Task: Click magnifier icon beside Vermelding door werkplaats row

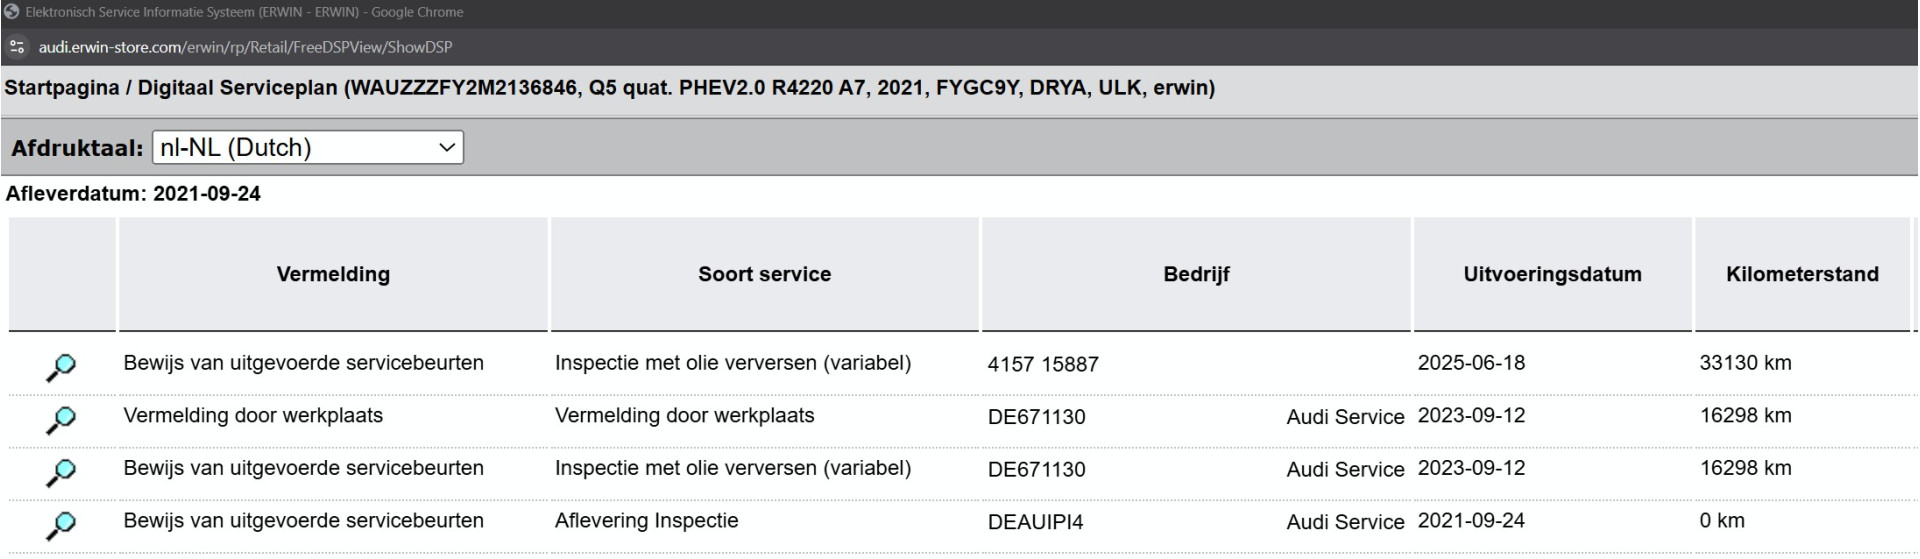Action: tap(61, 420)
